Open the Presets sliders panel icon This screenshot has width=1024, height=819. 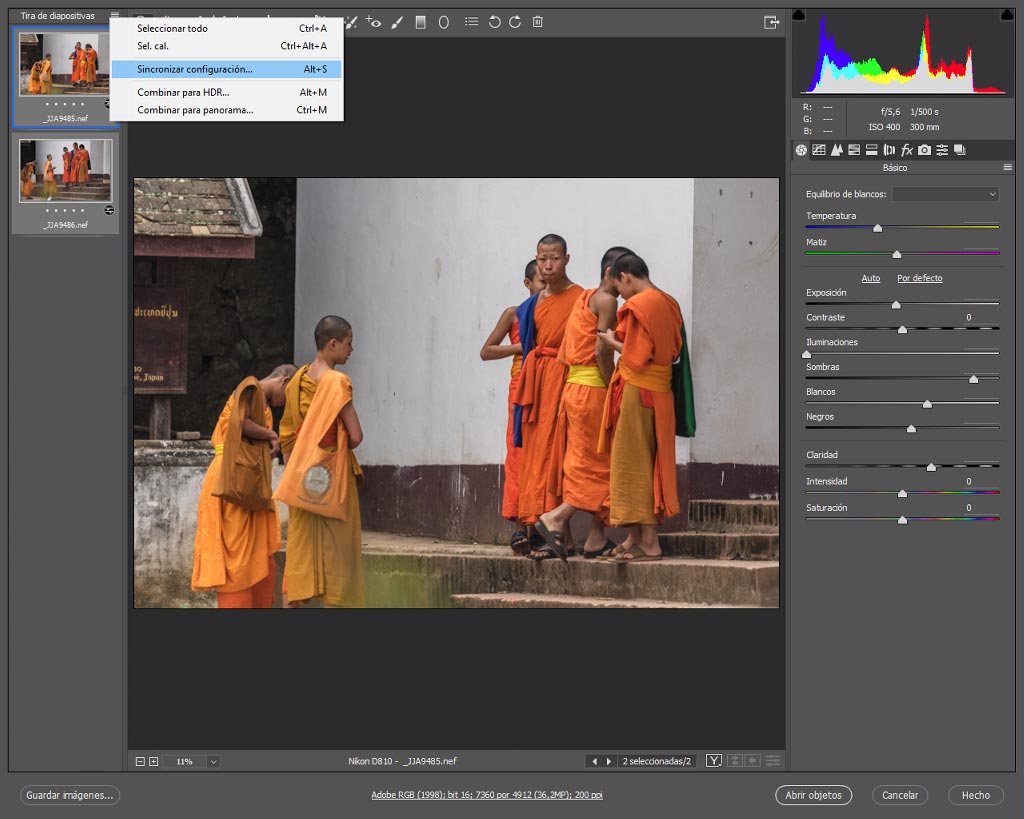click(942, 150)
